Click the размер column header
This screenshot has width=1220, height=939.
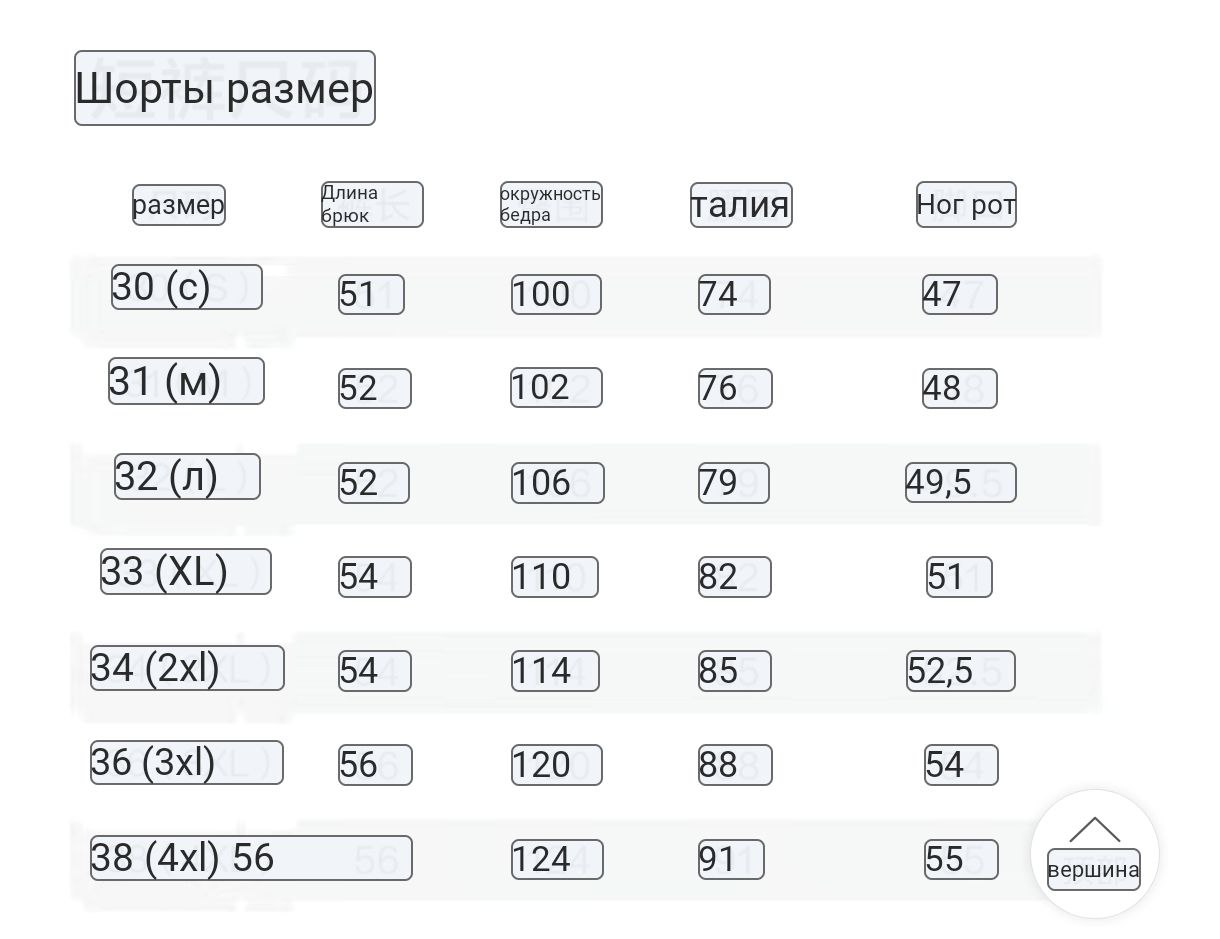coord(179,205)
